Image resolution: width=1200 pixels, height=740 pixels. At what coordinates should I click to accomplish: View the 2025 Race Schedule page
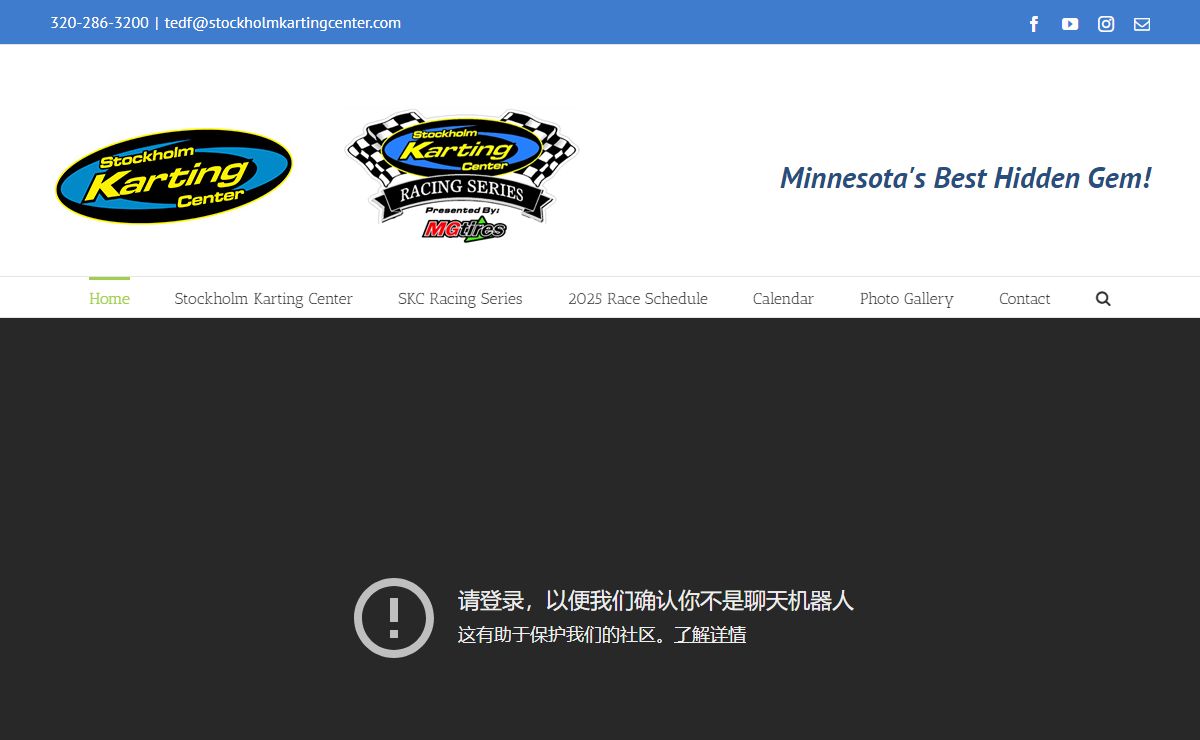coord(638,298)
